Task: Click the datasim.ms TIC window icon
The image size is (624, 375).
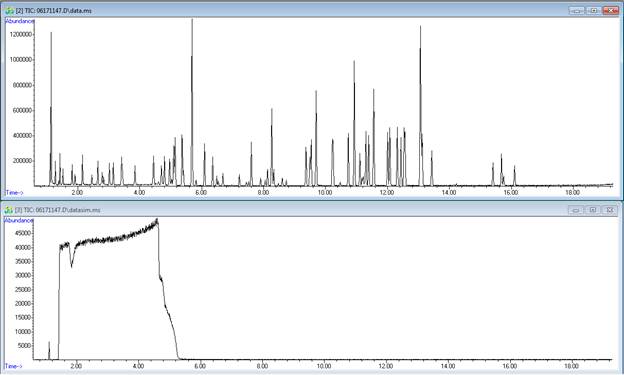Action: (9, 210)
